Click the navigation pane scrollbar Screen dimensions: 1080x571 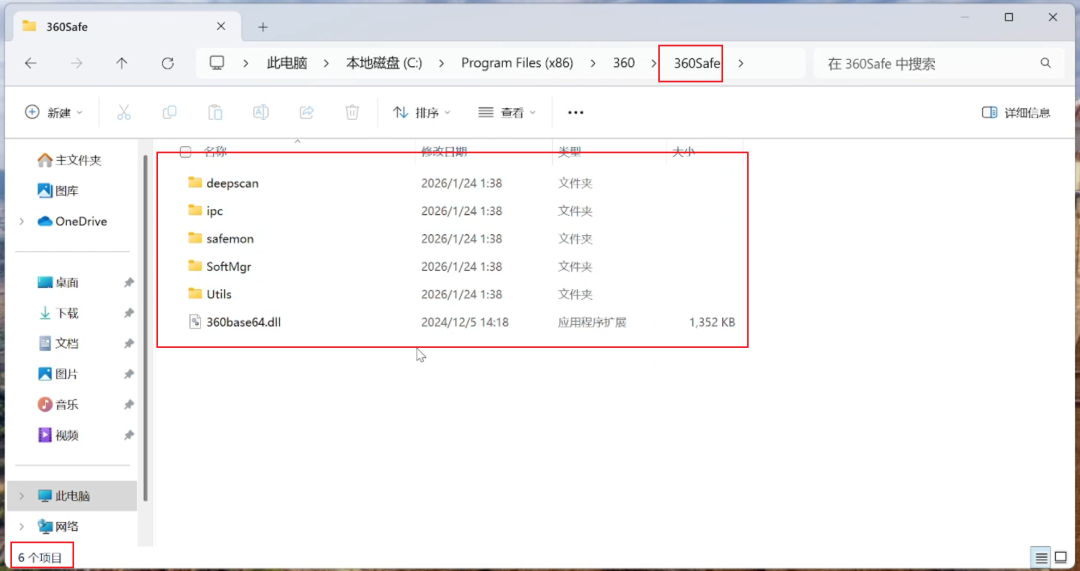coord(145,328)
